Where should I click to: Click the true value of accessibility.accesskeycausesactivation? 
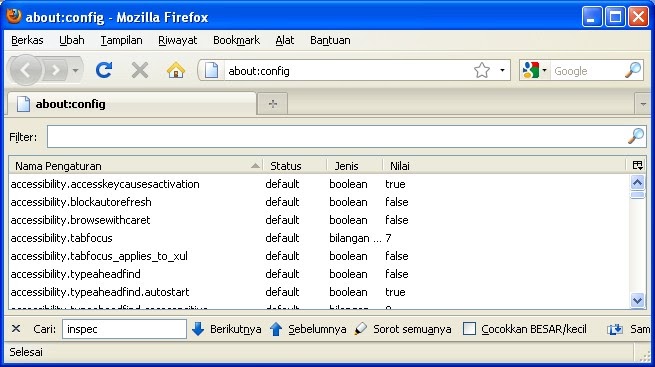point(395,184)
